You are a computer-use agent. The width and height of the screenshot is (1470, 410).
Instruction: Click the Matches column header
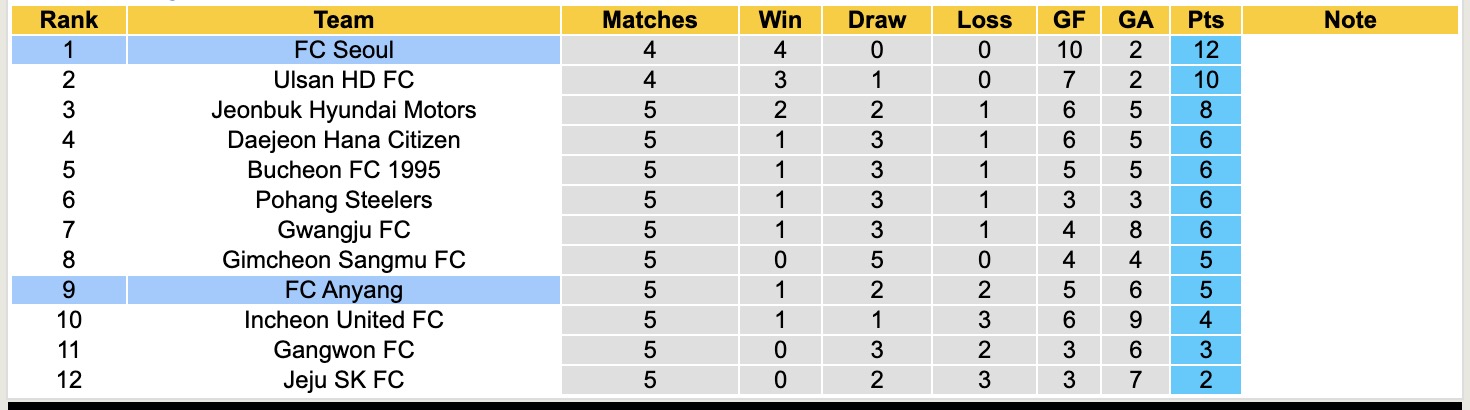point(650,20)
